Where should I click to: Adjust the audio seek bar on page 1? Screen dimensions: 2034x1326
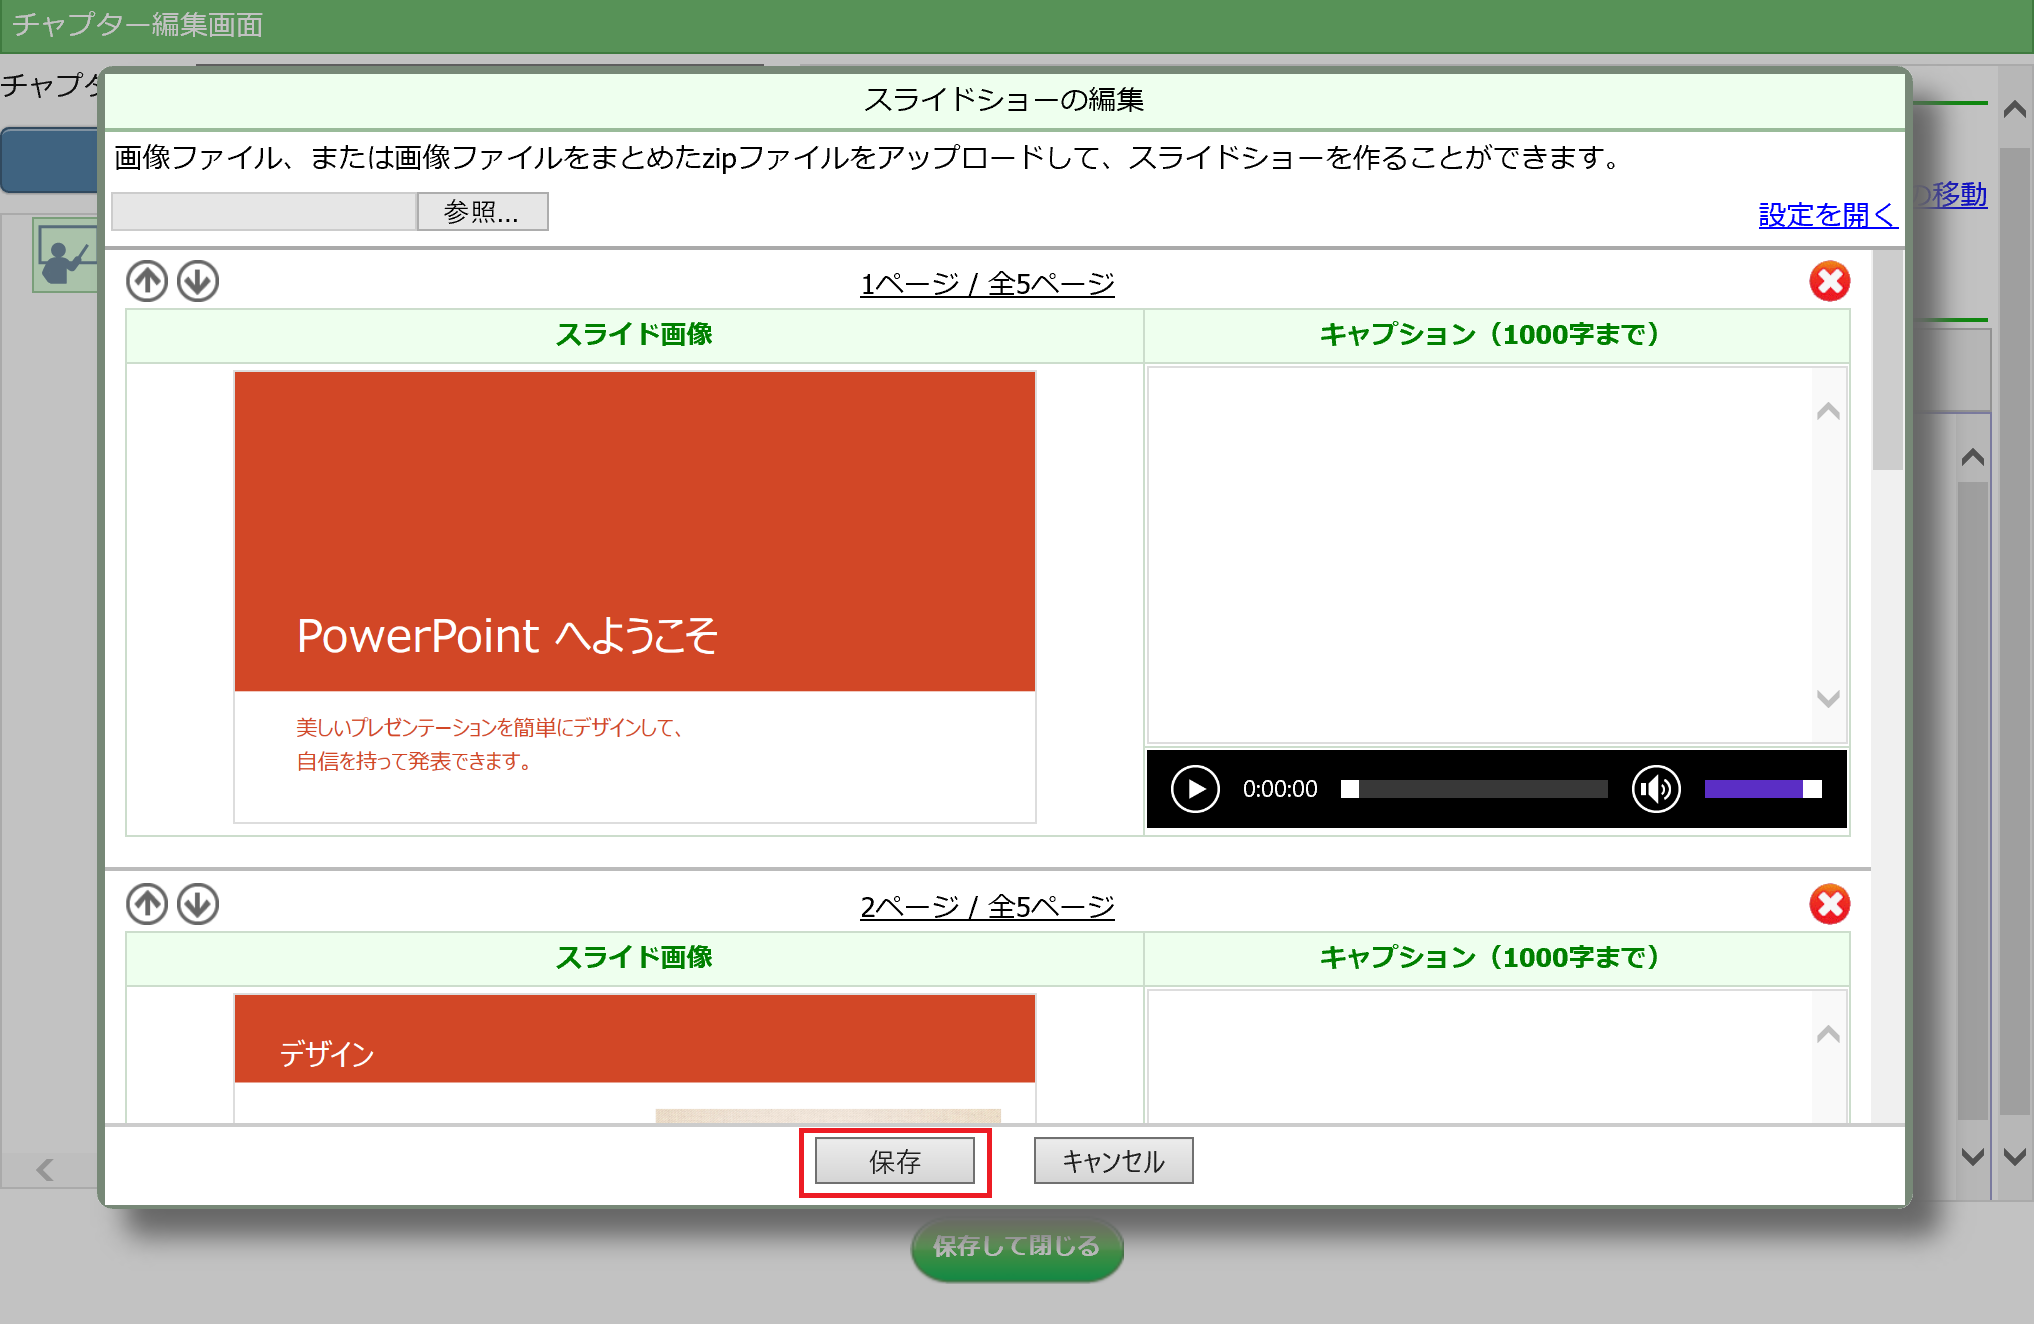click(1474, 789)
